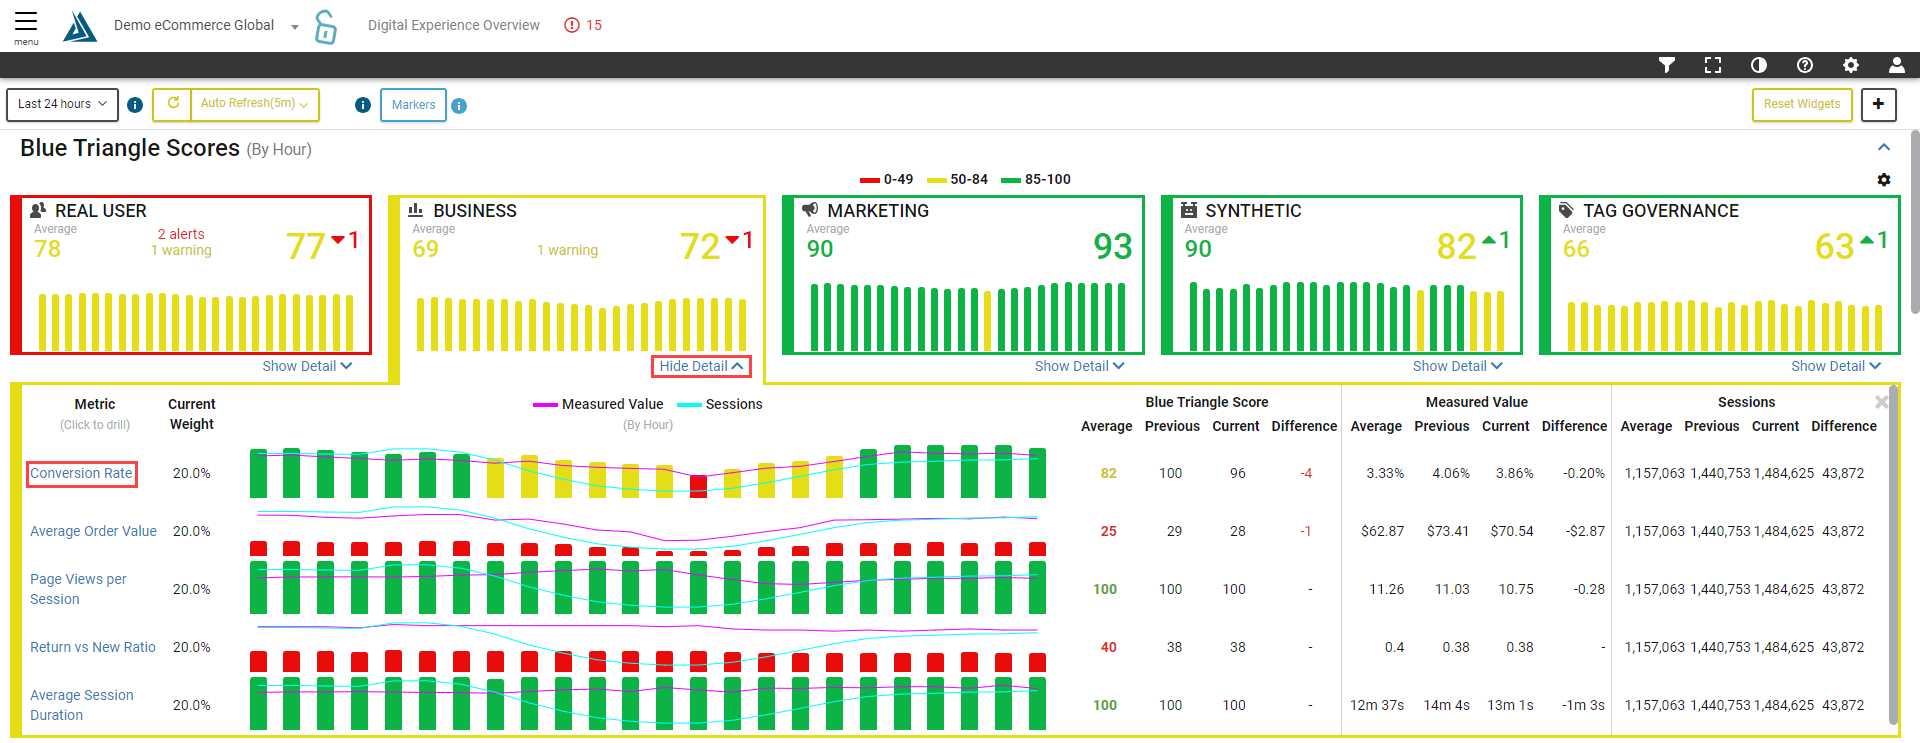Click the Markers button

[x=413, y=105]
